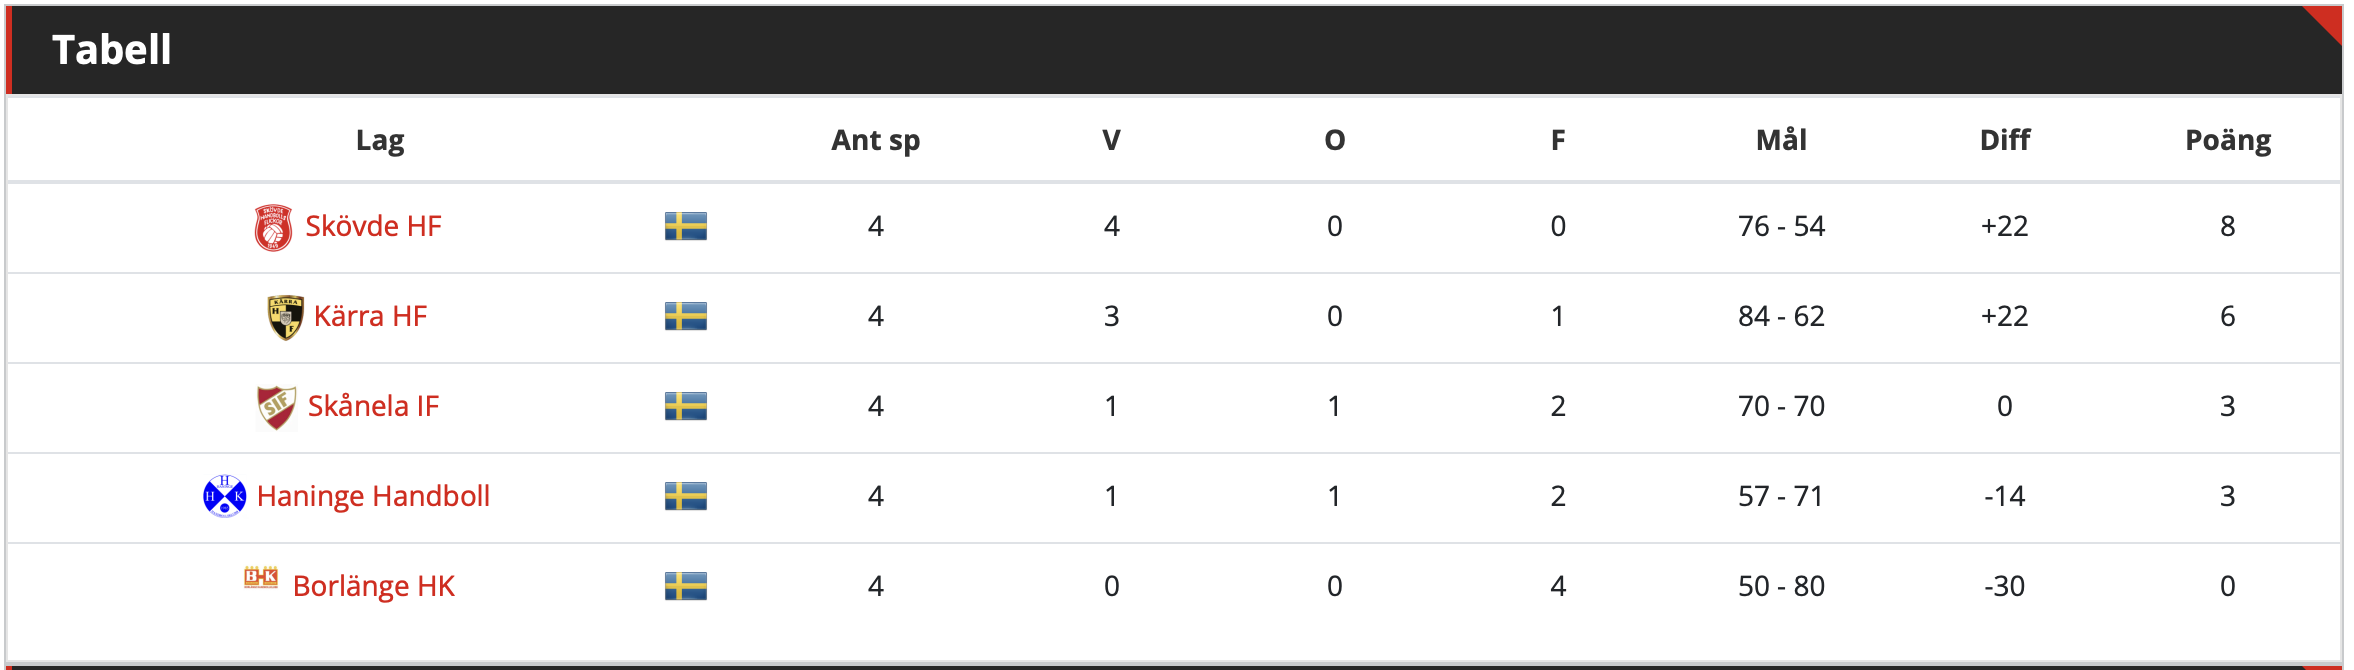The image size is (2354, 670).
Task: Click the Skövde HF club logo
Action: (273, 227)
